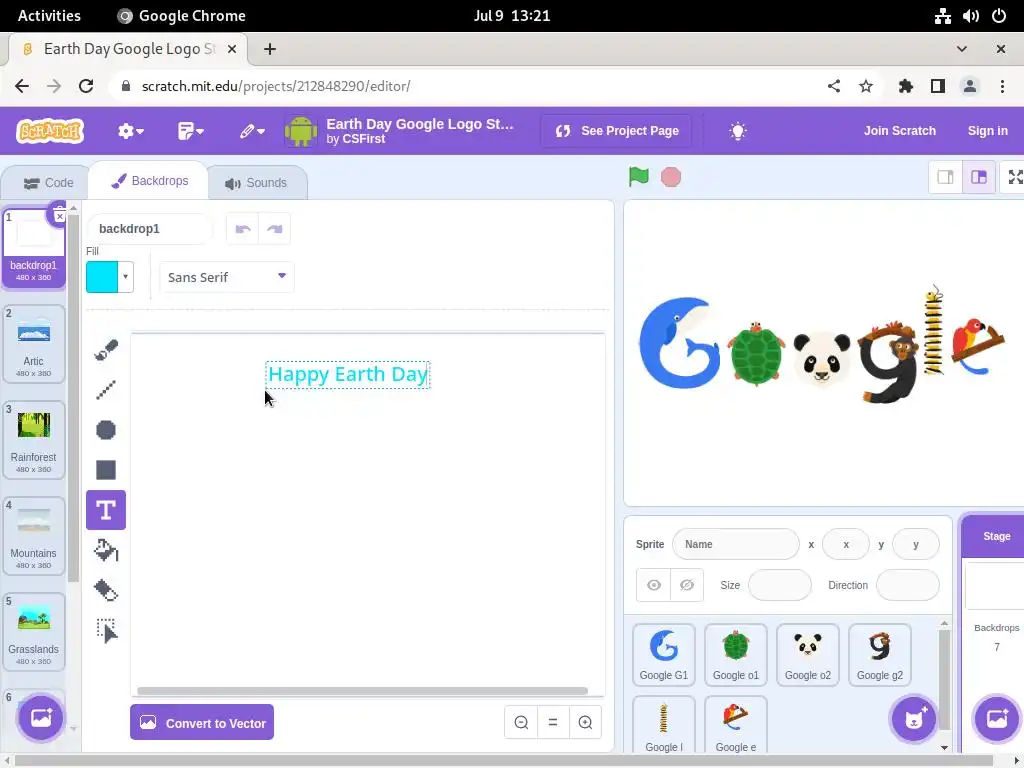Select the Text tool
1024x768 pixels.
point(106,510)
